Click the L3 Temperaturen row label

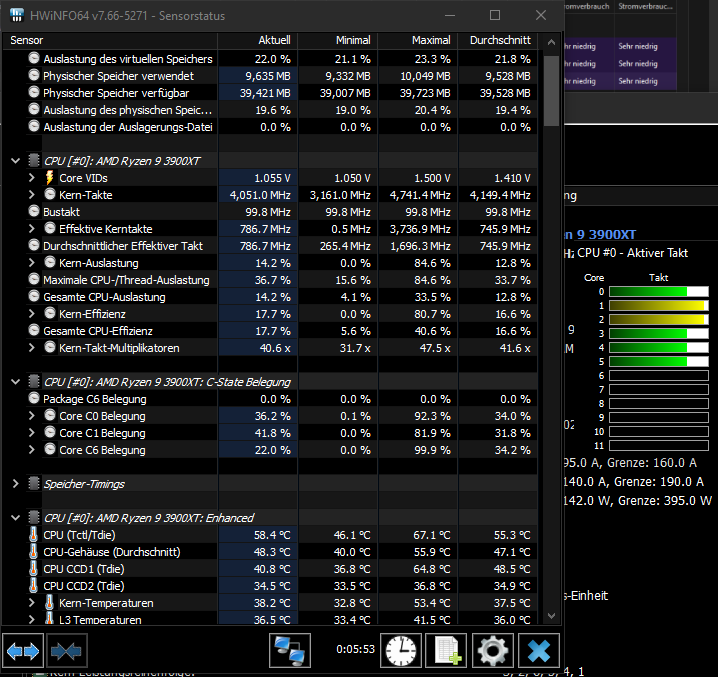pos(100,619)
